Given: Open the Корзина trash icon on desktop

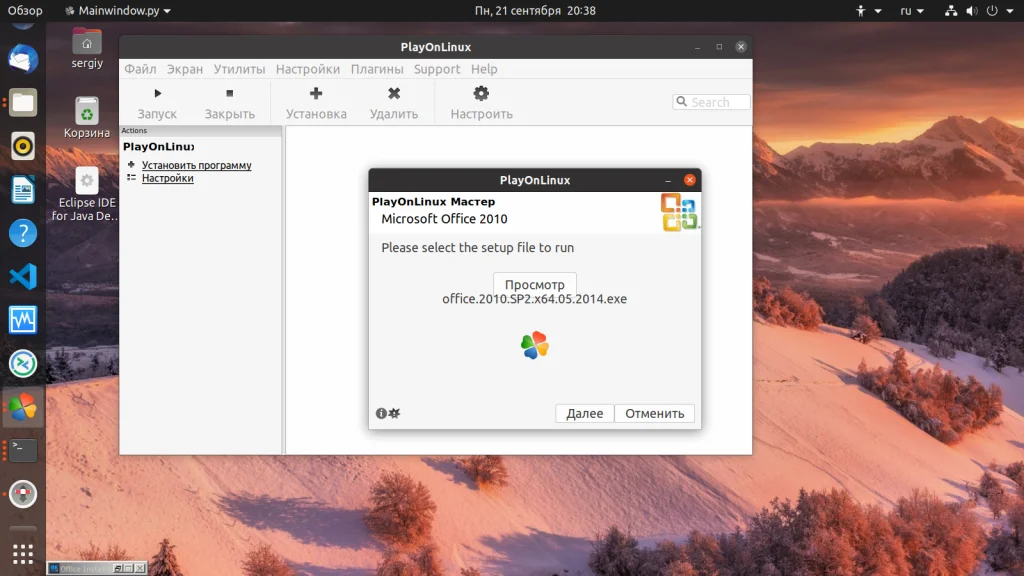Looking at the screenshot, I should tap(87, 118).
